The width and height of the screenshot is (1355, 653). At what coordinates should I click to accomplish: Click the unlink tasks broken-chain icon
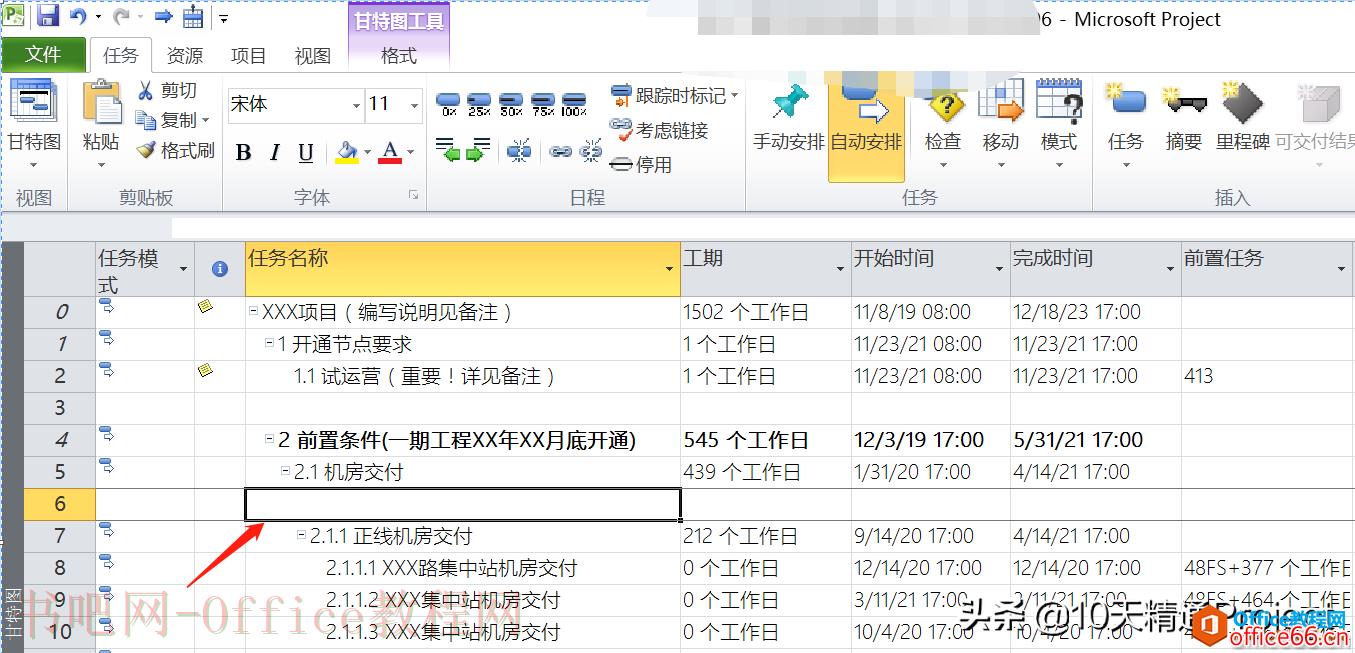(x=592, y=150)
